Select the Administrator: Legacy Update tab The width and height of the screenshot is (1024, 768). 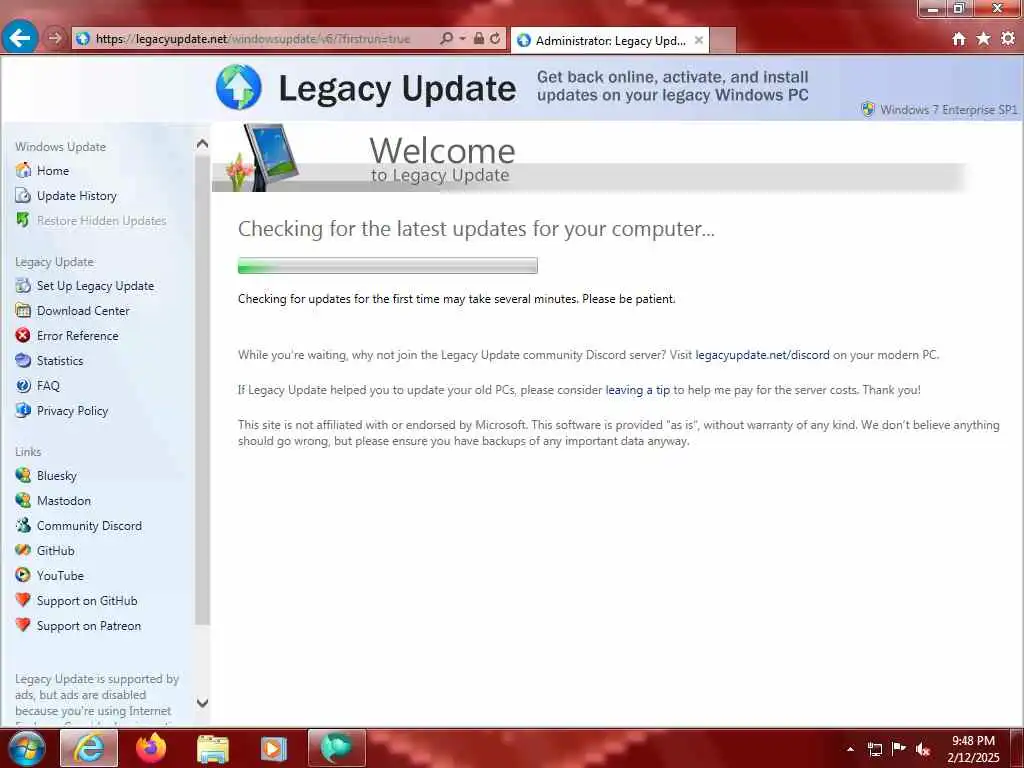pos(610,40)
